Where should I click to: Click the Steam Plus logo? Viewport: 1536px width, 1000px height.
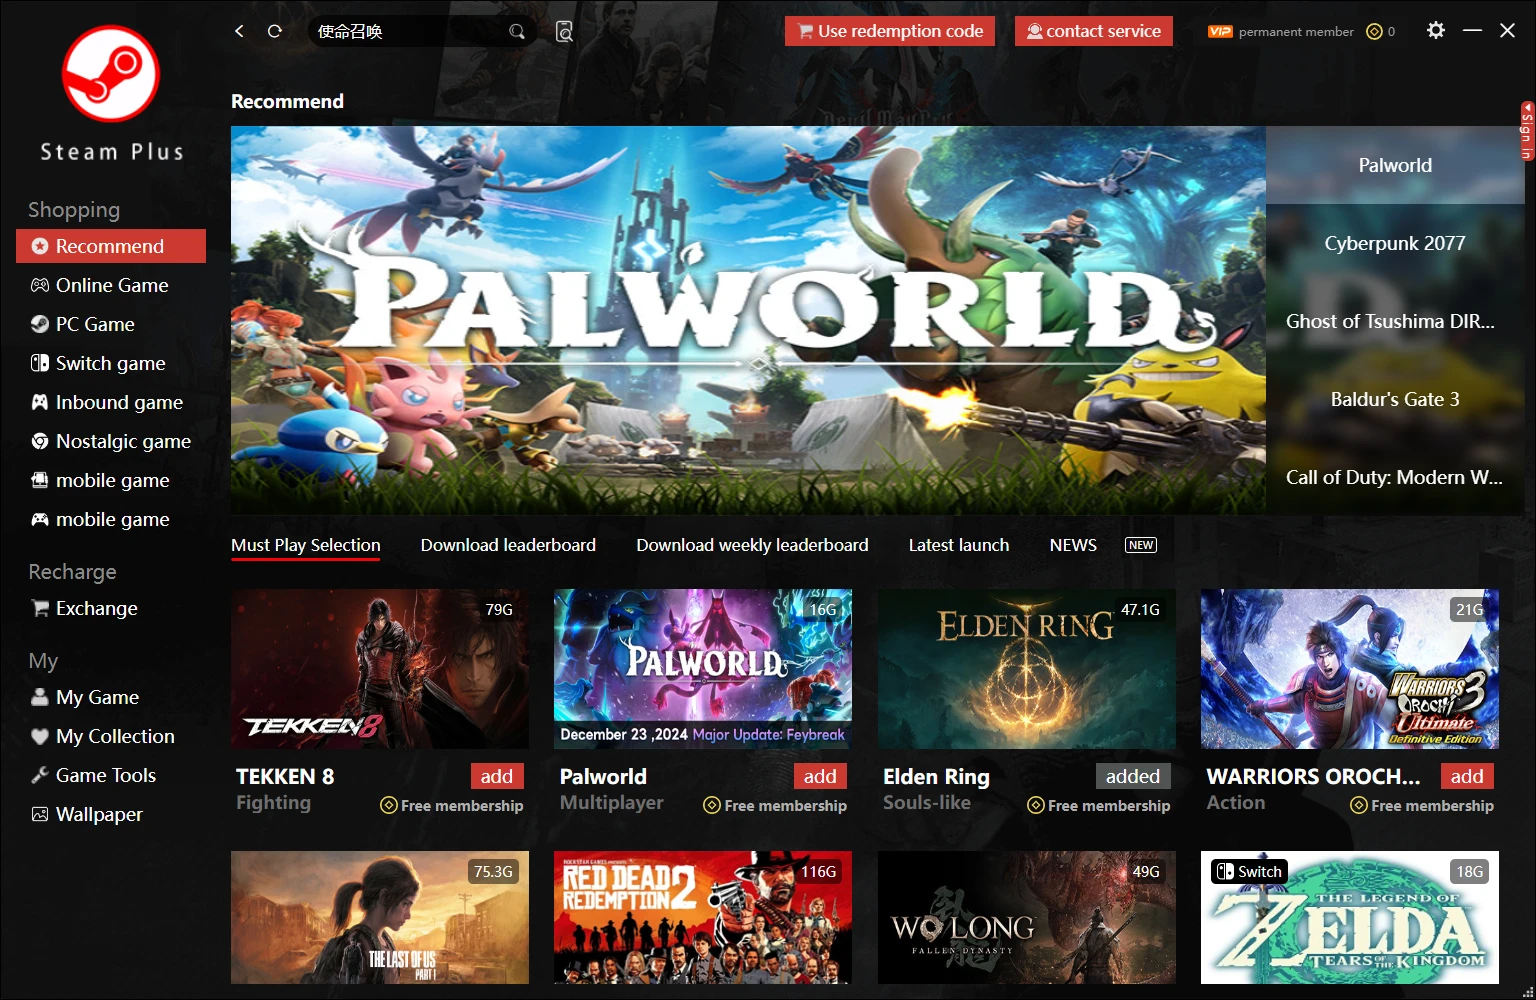point(111,75)
